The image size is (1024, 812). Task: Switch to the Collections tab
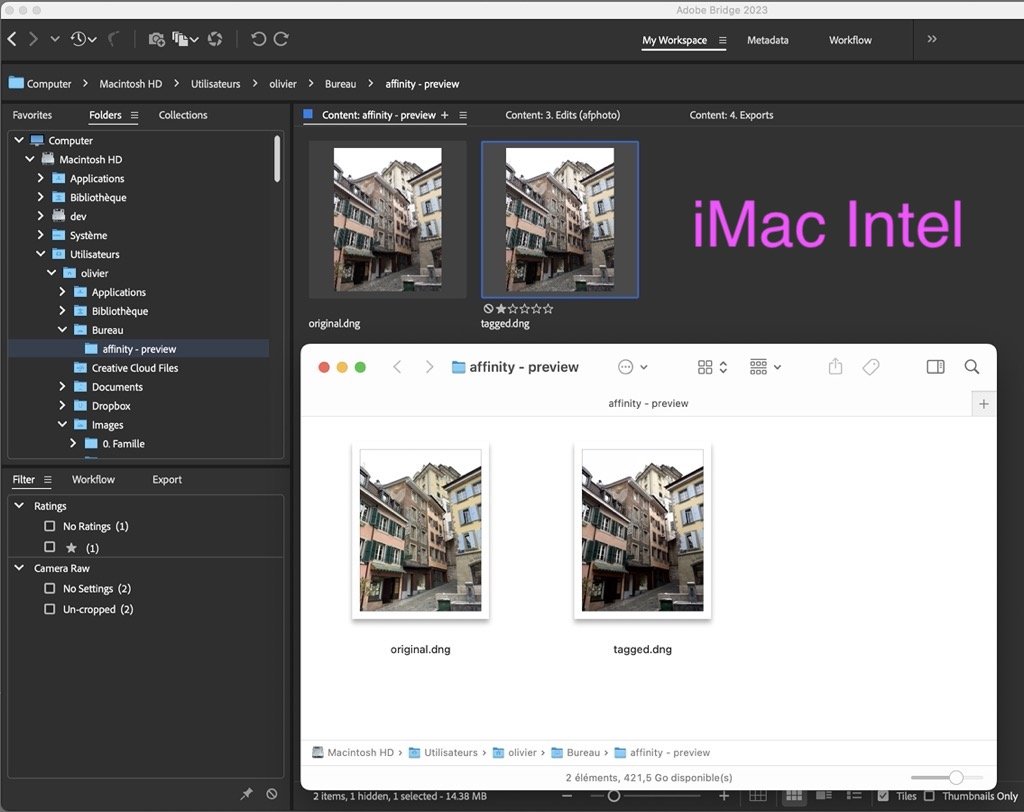(183, 115)
